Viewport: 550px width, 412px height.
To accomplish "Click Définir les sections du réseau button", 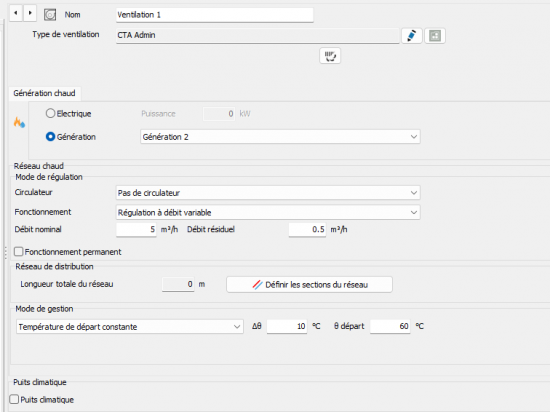I will (309, 284).
